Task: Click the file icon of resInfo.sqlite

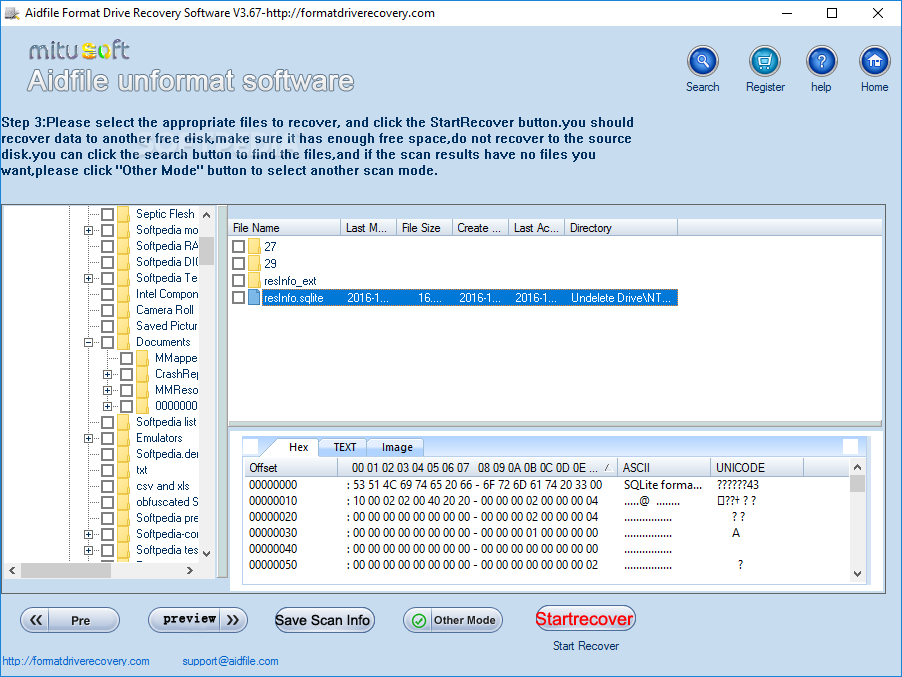Action: click(254, 297)
